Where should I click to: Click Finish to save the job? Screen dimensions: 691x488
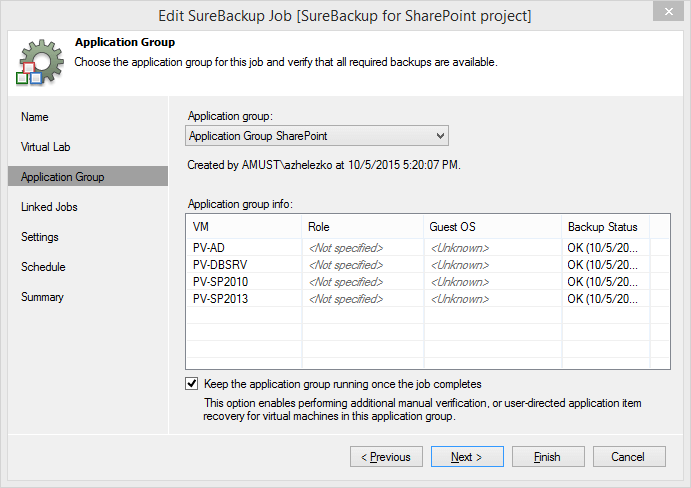tap(548, 457)
